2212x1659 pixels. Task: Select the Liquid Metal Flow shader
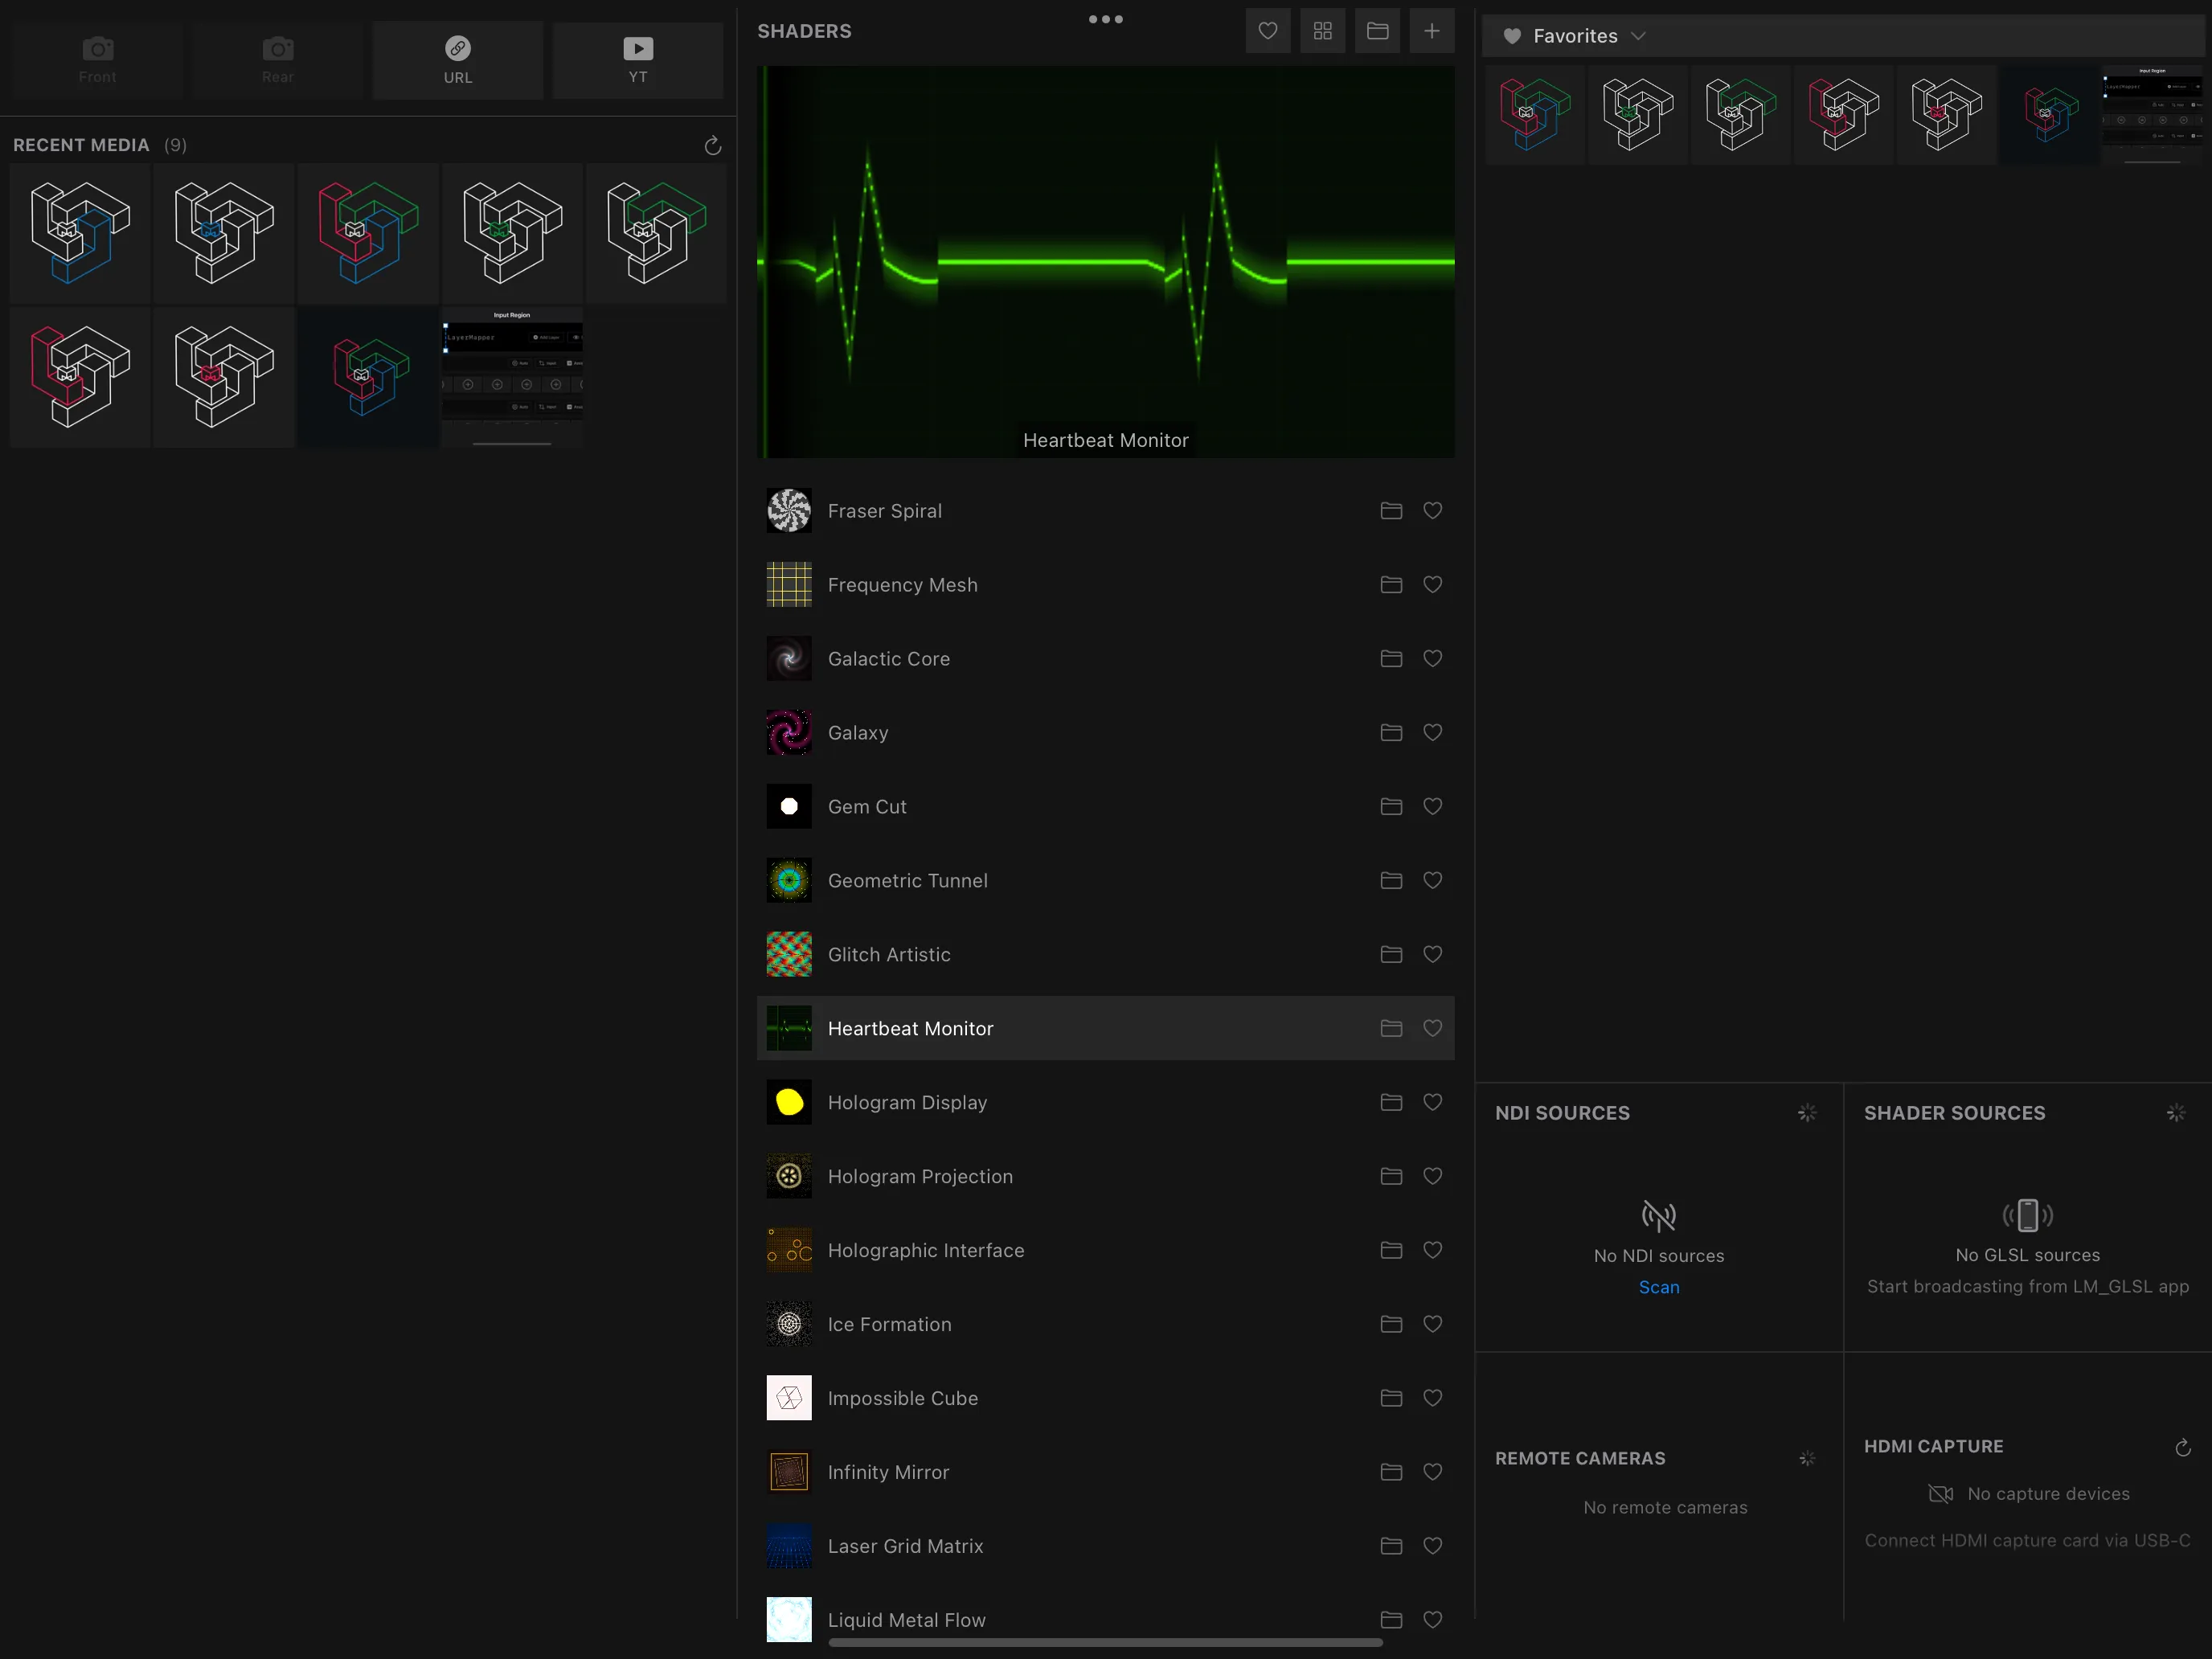coord(1105,1620)
